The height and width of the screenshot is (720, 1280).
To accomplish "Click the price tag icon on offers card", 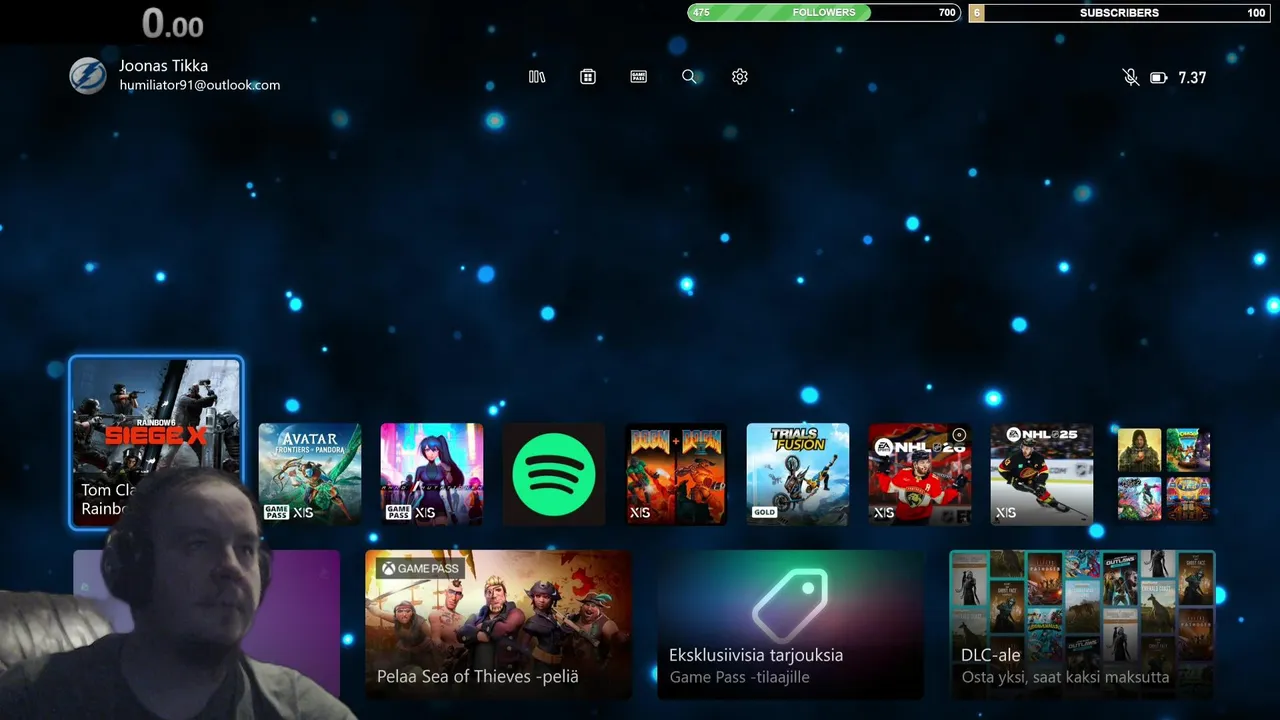I will [790, 605].
